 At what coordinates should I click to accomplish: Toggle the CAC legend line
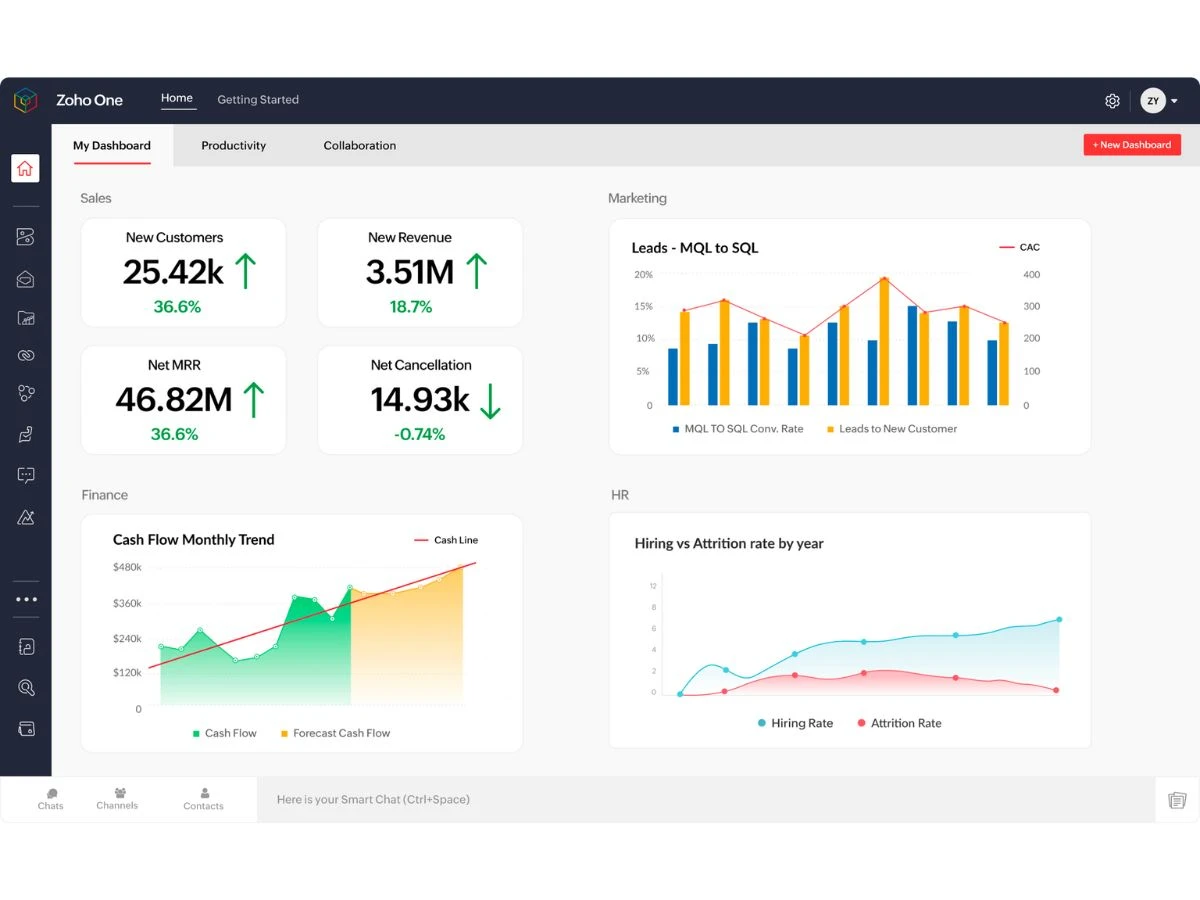coord(1020,247)
